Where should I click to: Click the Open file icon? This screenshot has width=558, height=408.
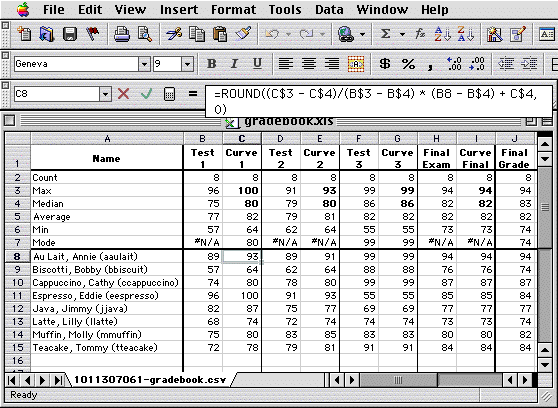tap(47, 34)
